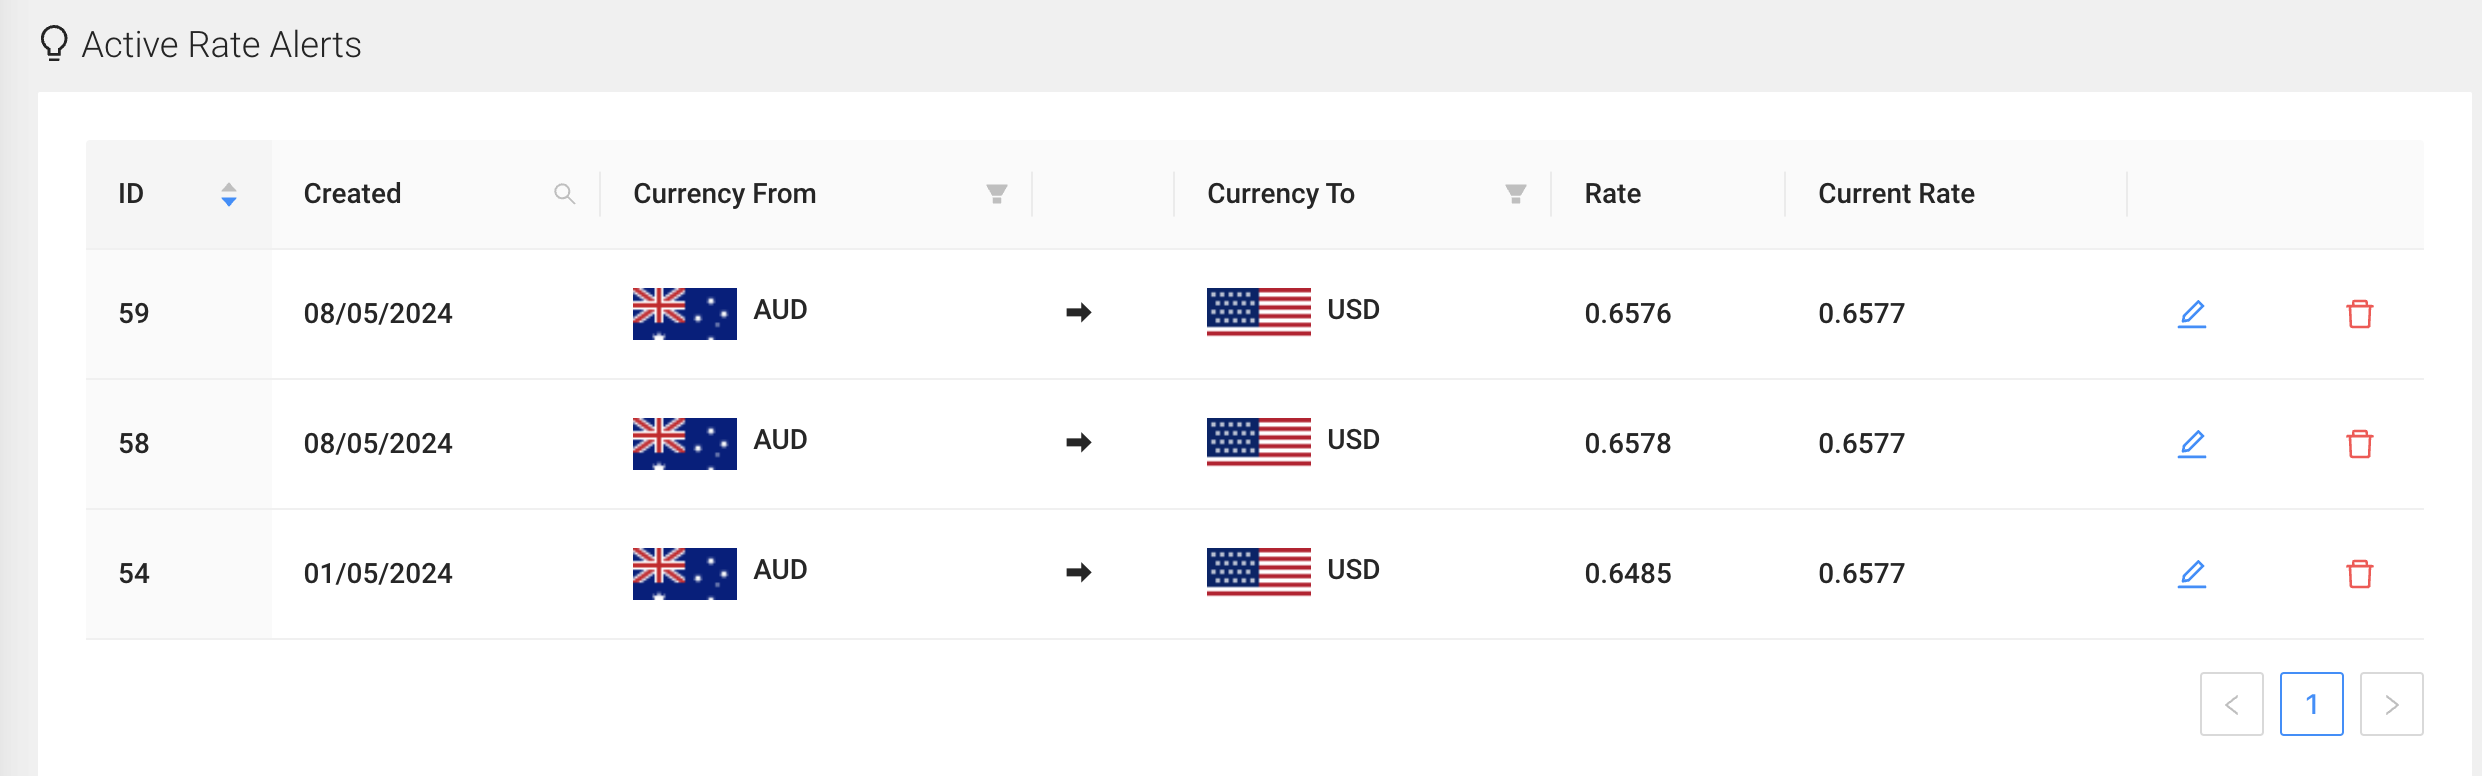Open the Currency From filter dropdown
The image size is (2482, 776).
(x=996, y=194)
